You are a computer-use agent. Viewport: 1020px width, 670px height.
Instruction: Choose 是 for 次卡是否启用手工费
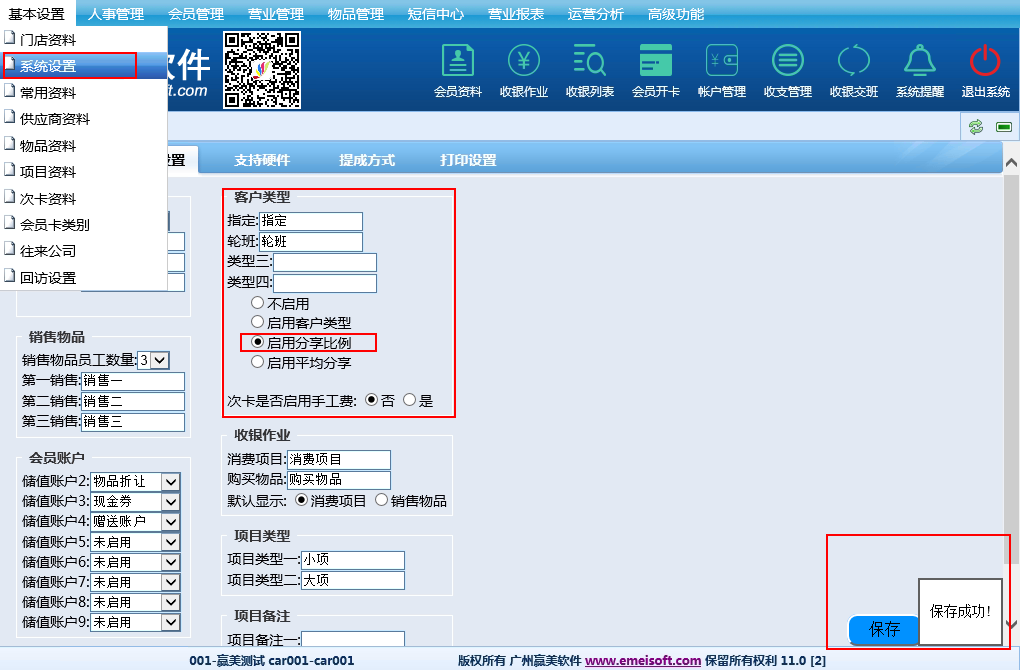(409, 400)
